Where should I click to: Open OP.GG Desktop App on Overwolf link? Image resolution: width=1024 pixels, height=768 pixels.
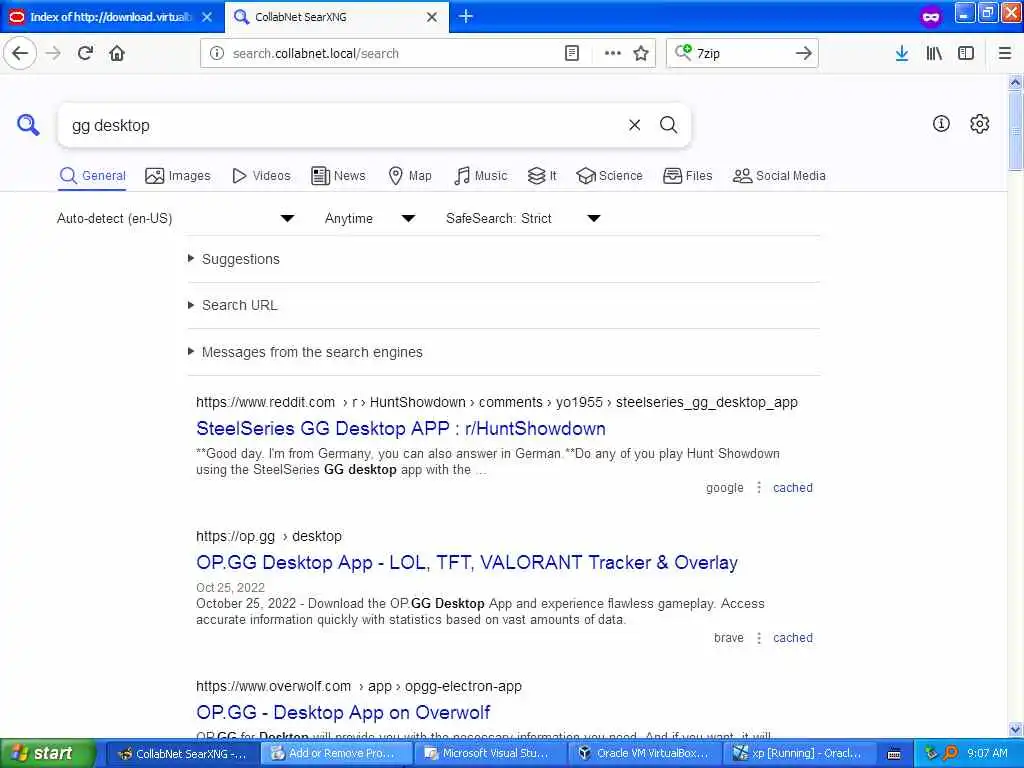coord(343,712)
